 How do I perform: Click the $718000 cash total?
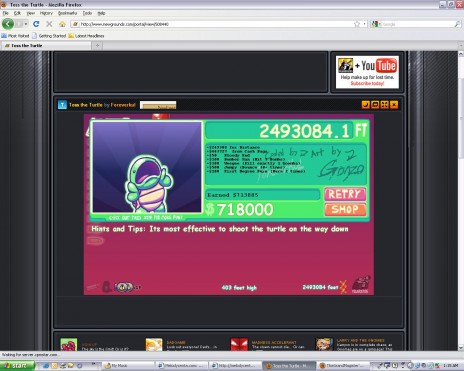[x=239, y=210]
